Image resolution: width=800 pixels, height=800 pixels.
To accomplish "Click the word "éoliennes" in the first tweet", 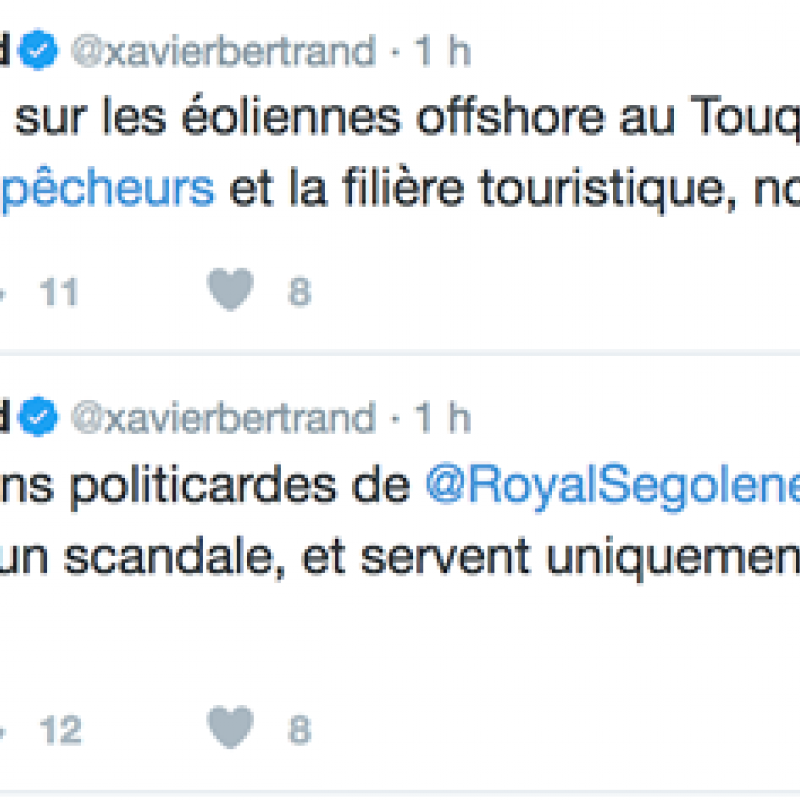I will point(292,117).
